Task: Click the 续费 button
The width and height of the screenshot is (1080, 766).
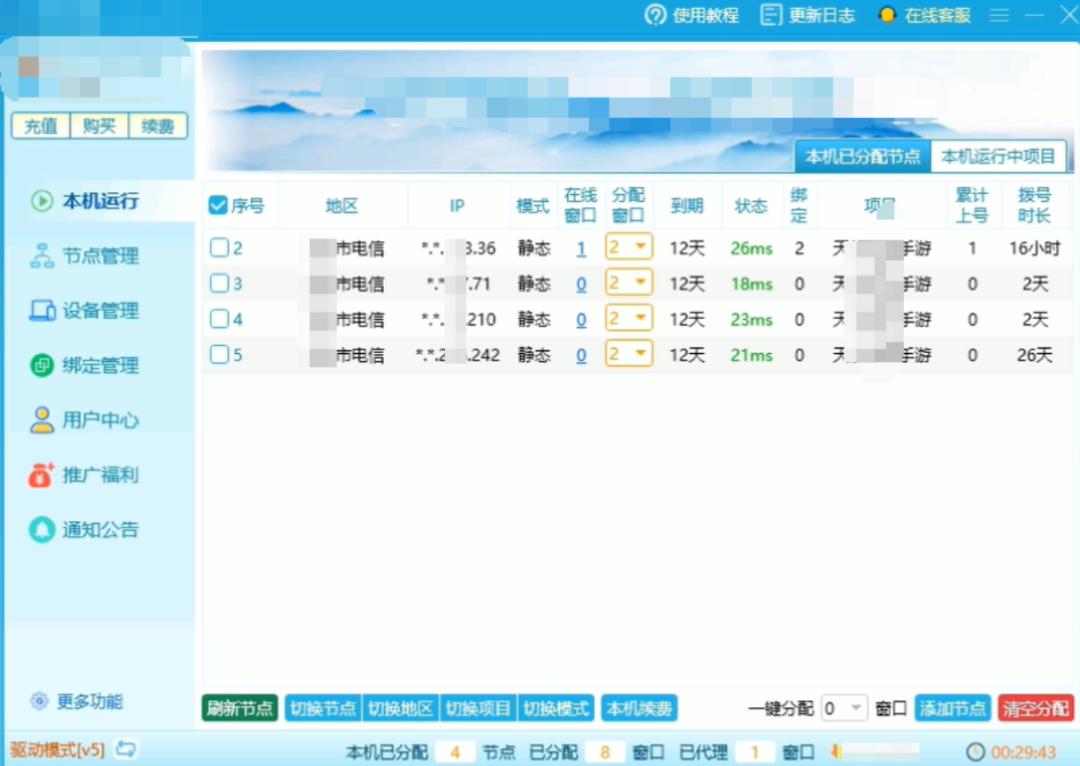Action: click(158, 126)
